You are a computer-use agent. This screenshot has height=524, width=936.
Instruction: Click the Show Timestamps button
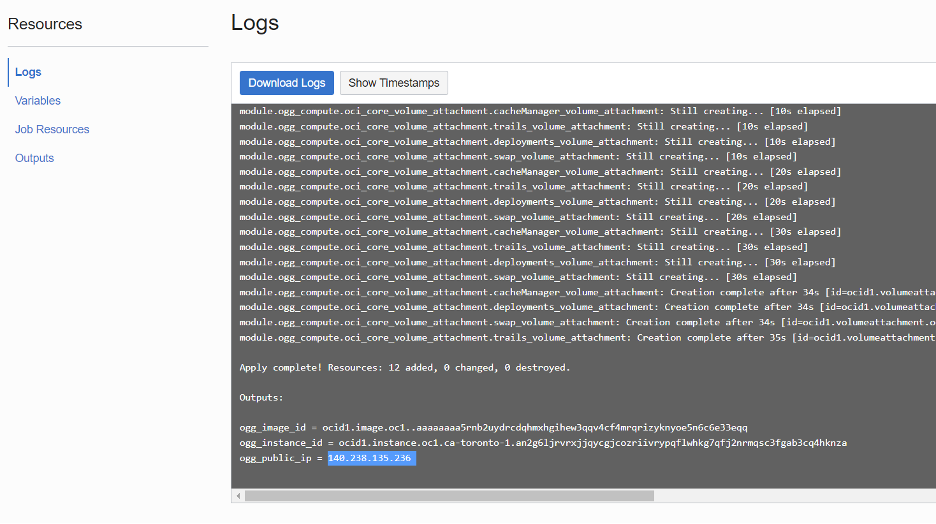[x=394, y=83]
